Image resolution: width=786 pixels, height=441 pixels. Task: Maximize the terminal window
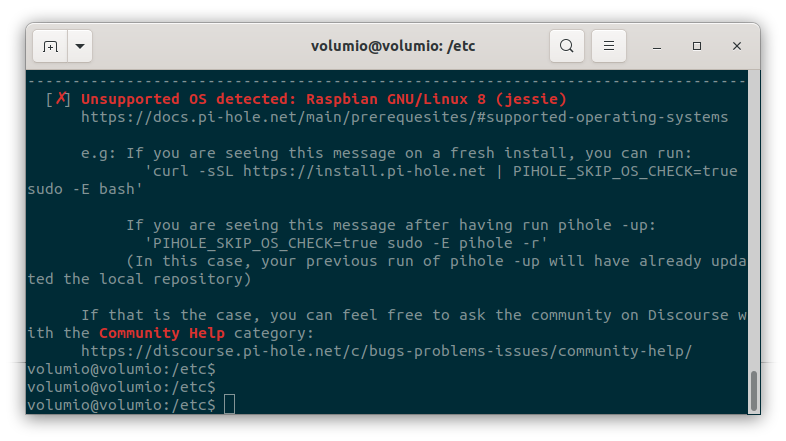pyautogui.click(x=697, y=46)
